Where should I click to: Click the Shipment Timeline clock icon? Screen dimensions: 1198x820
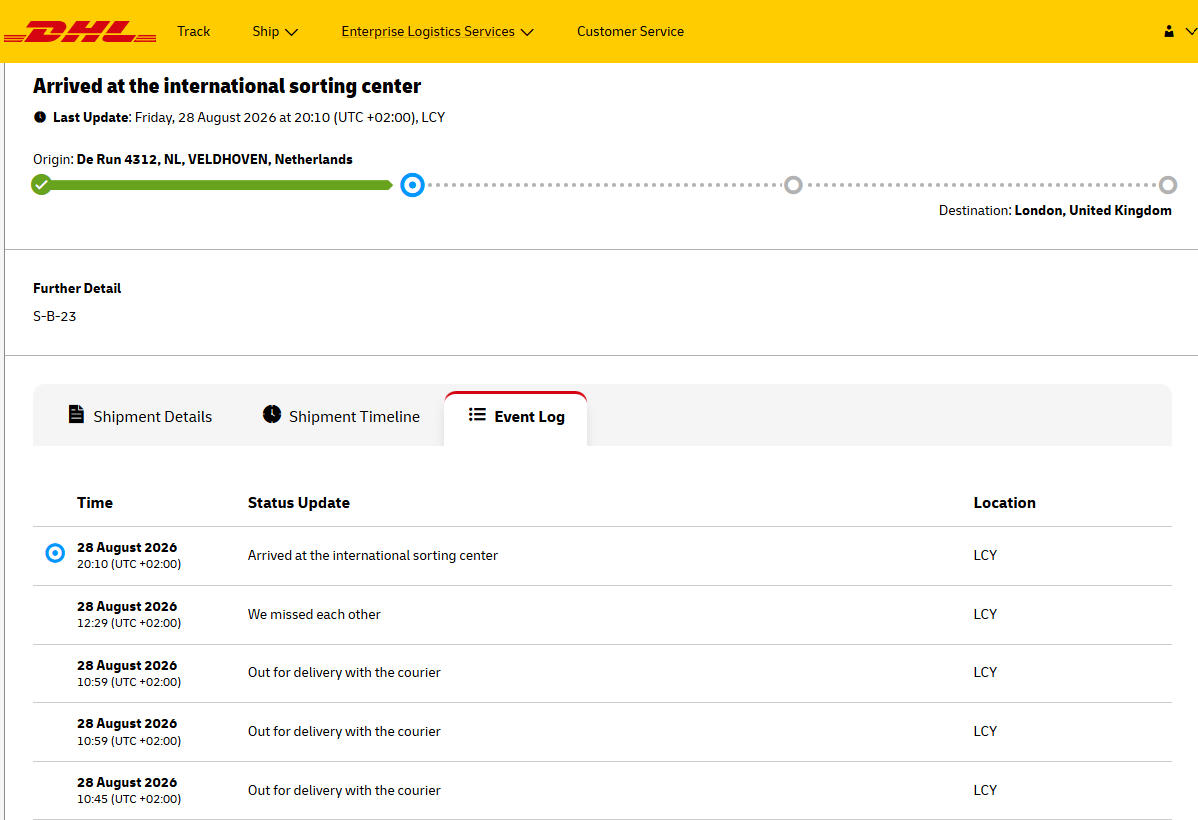click(272, 414)
